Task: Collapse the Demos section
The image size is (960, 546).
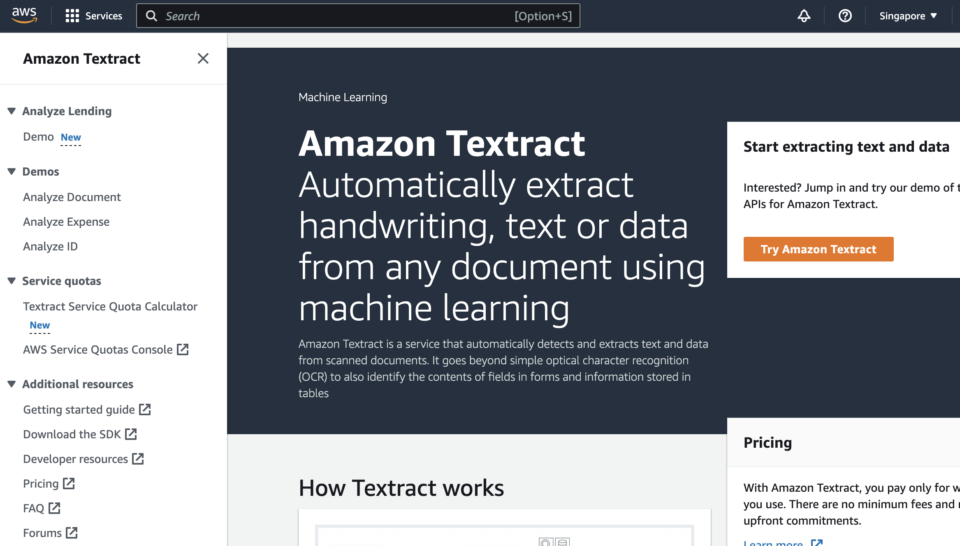Action: tap(12, 172)
